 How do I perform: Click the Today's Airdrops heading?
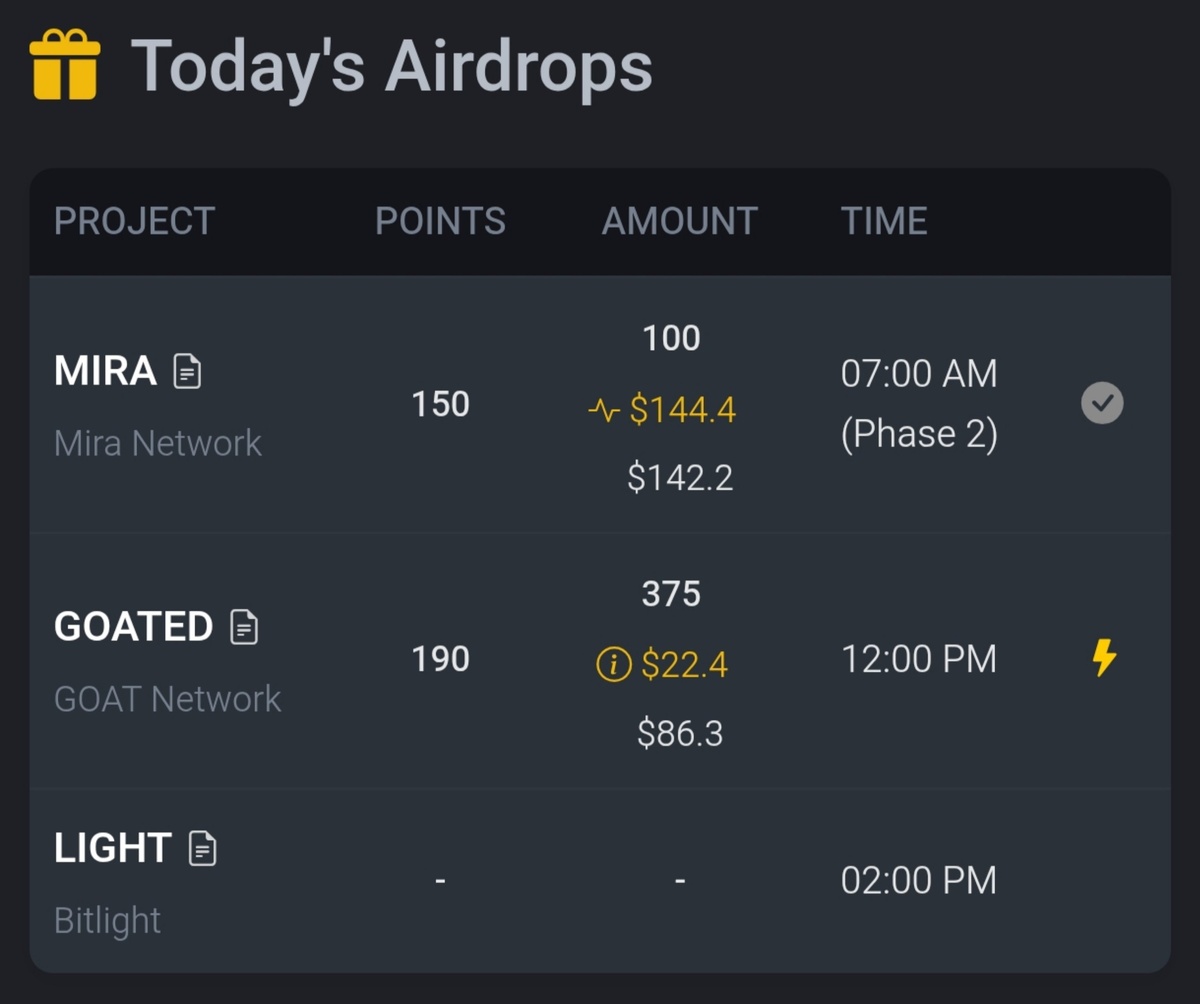(x=391, y=66)
